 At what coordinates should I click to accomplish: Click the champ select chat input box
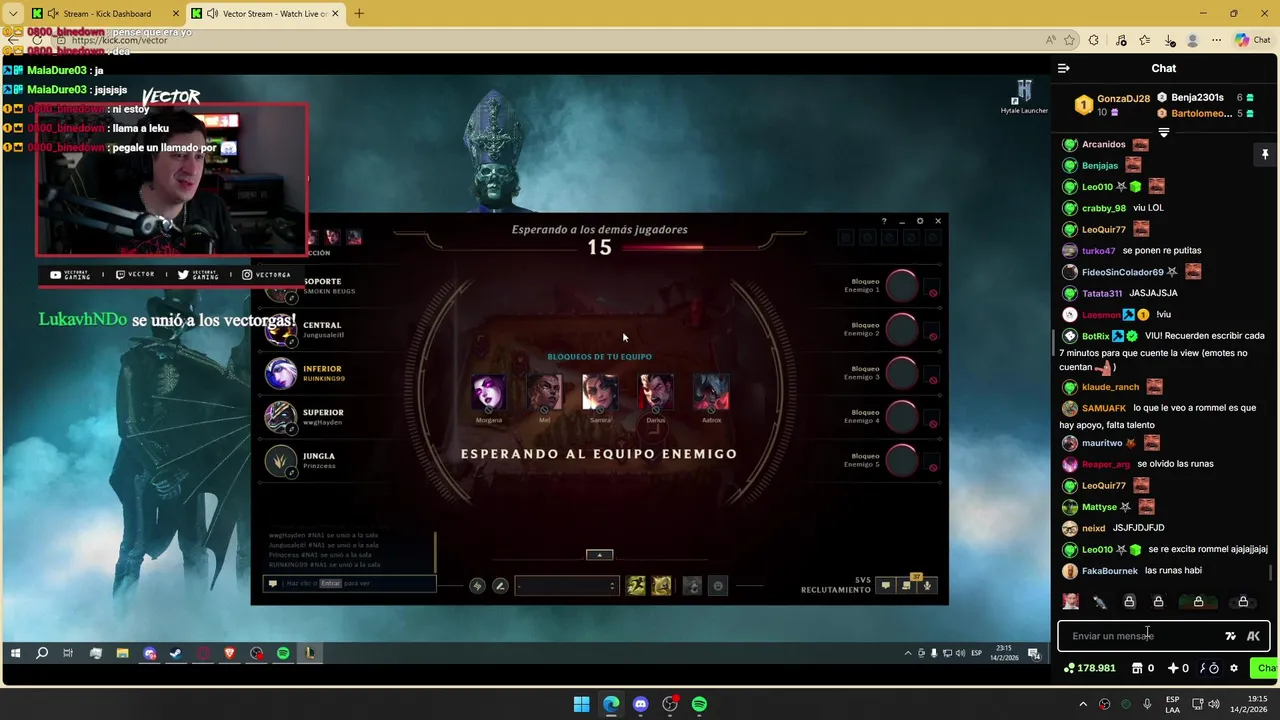pos(349,583)
